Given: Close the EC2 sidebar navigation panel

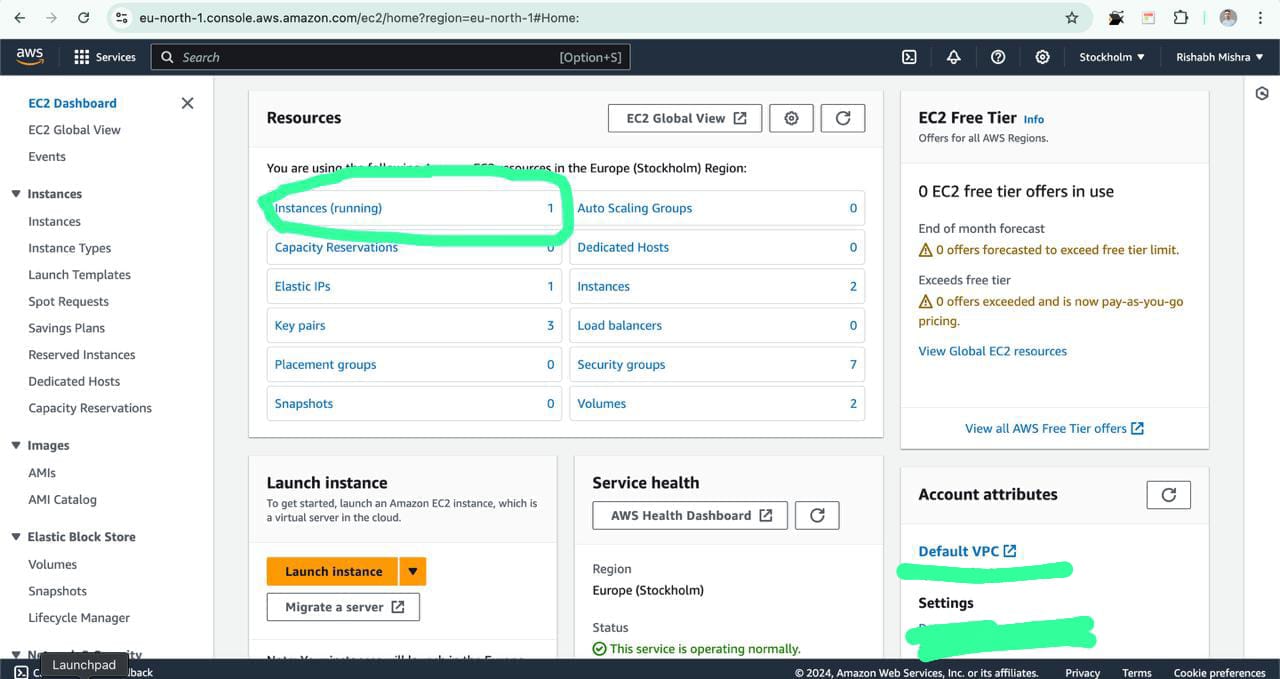Looking at the screenshot, I should coord(187,103).
